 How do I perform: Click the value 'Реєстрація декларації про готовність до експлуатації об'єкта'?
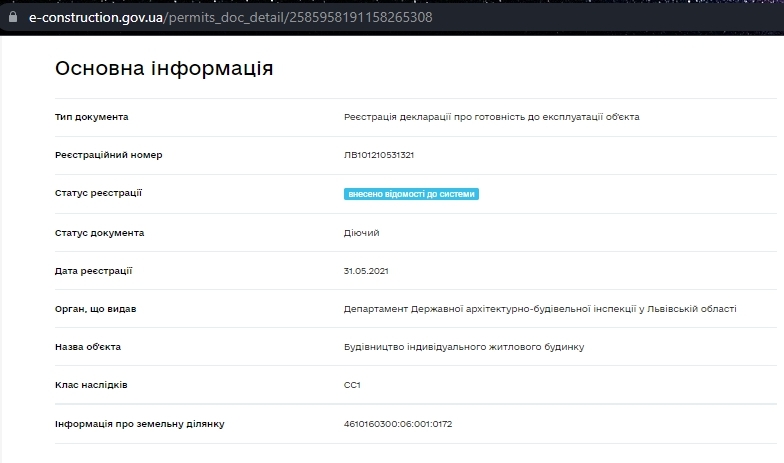pos(492,117)
